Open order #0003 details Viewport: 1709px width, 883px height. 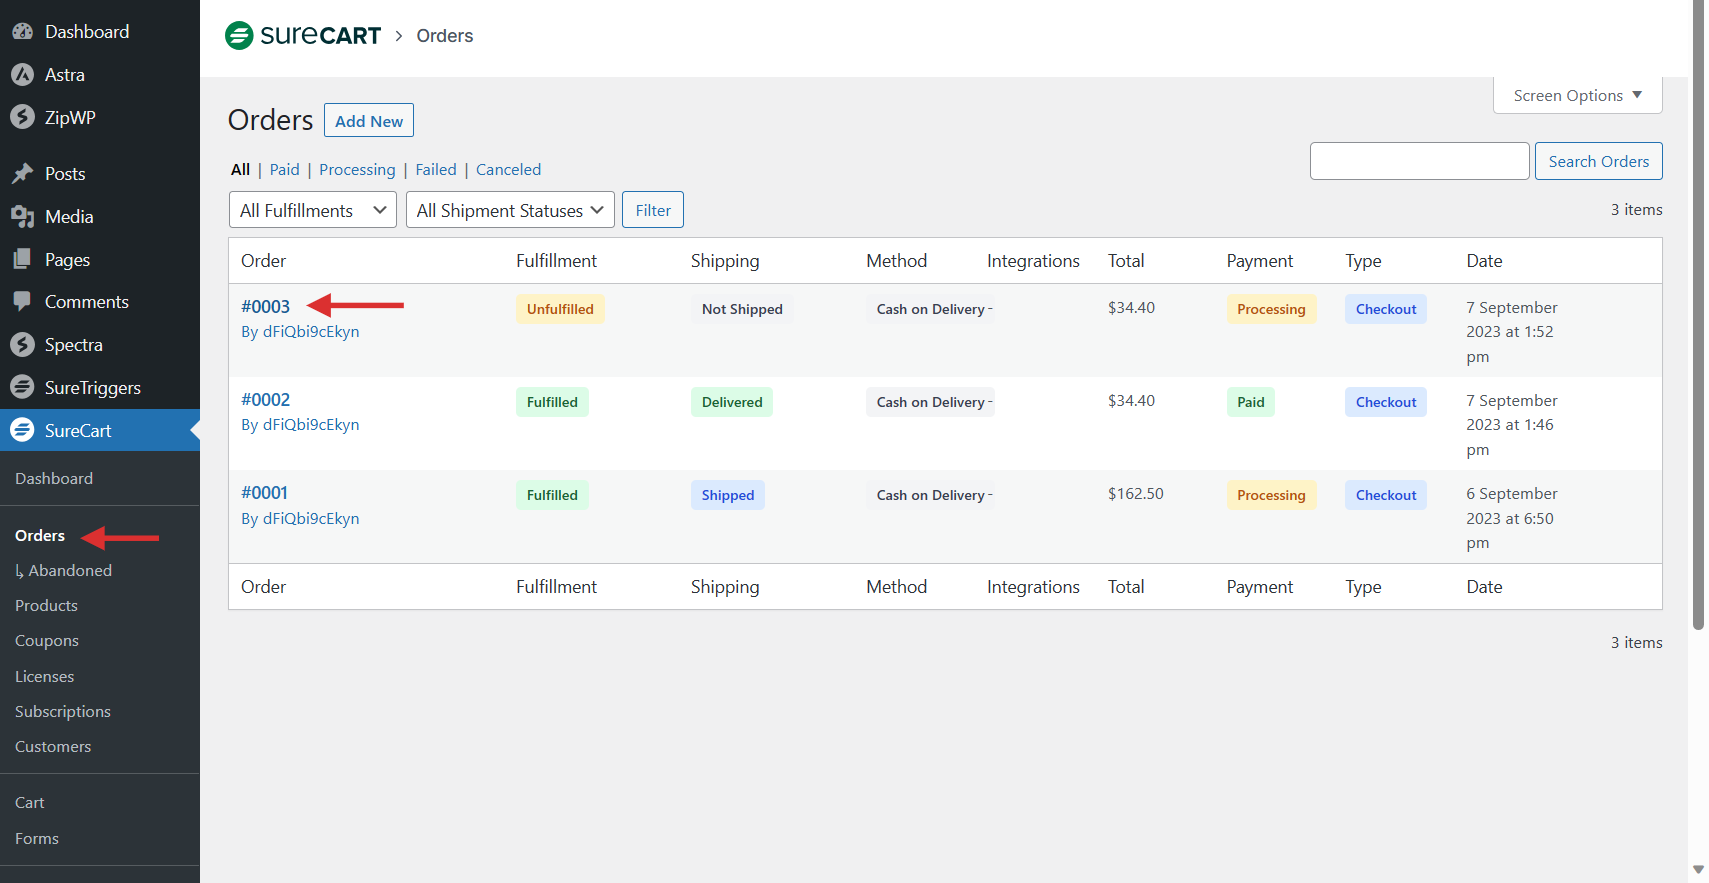pyautogui.click(x=265, y=307)
